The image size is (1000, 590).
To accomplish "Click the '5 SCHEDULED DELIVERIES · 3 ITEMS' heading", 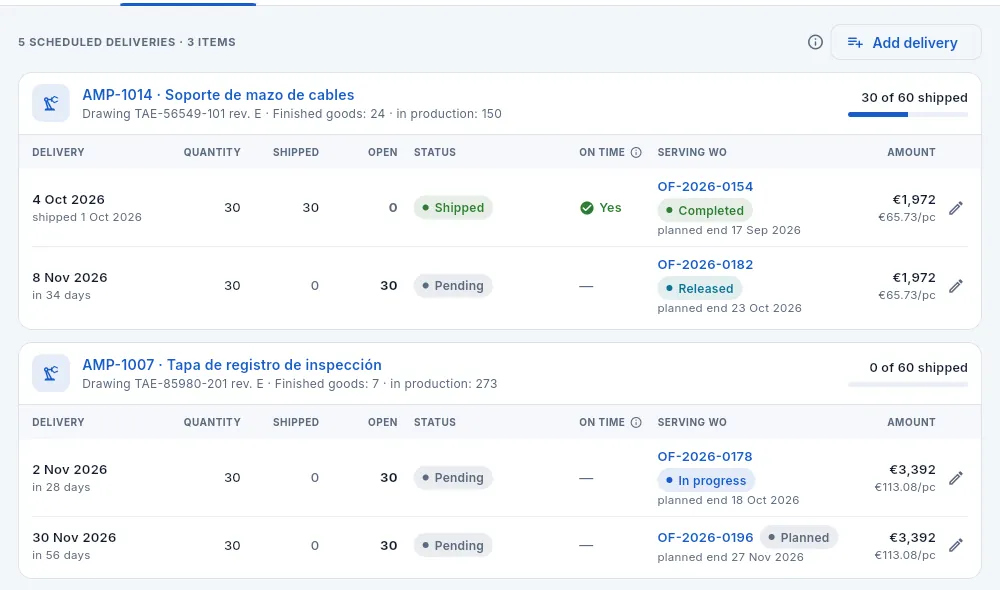I will click(127, 42).
